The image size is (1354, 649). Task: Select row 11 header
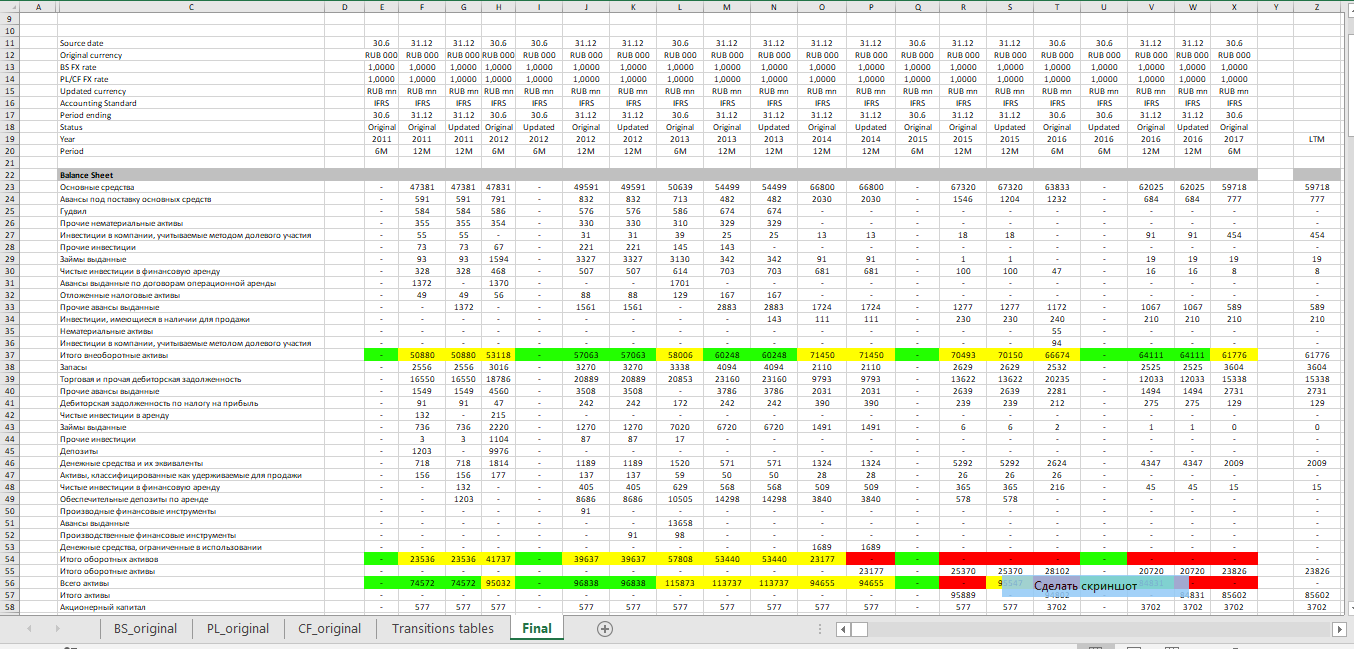tap(8, 43)
